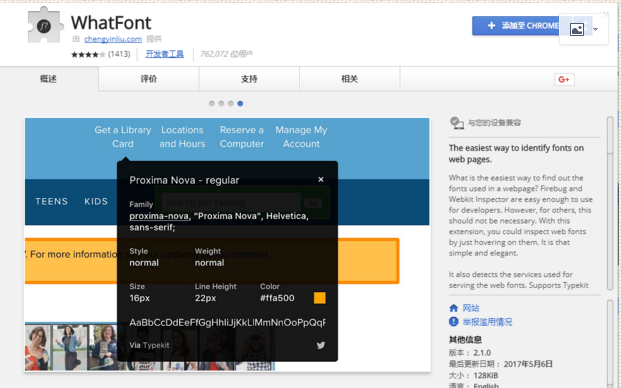Screen dimensions: 621x388
Task: Open the dropdown arrow next to image icon
Action: [x=595, y=29]
